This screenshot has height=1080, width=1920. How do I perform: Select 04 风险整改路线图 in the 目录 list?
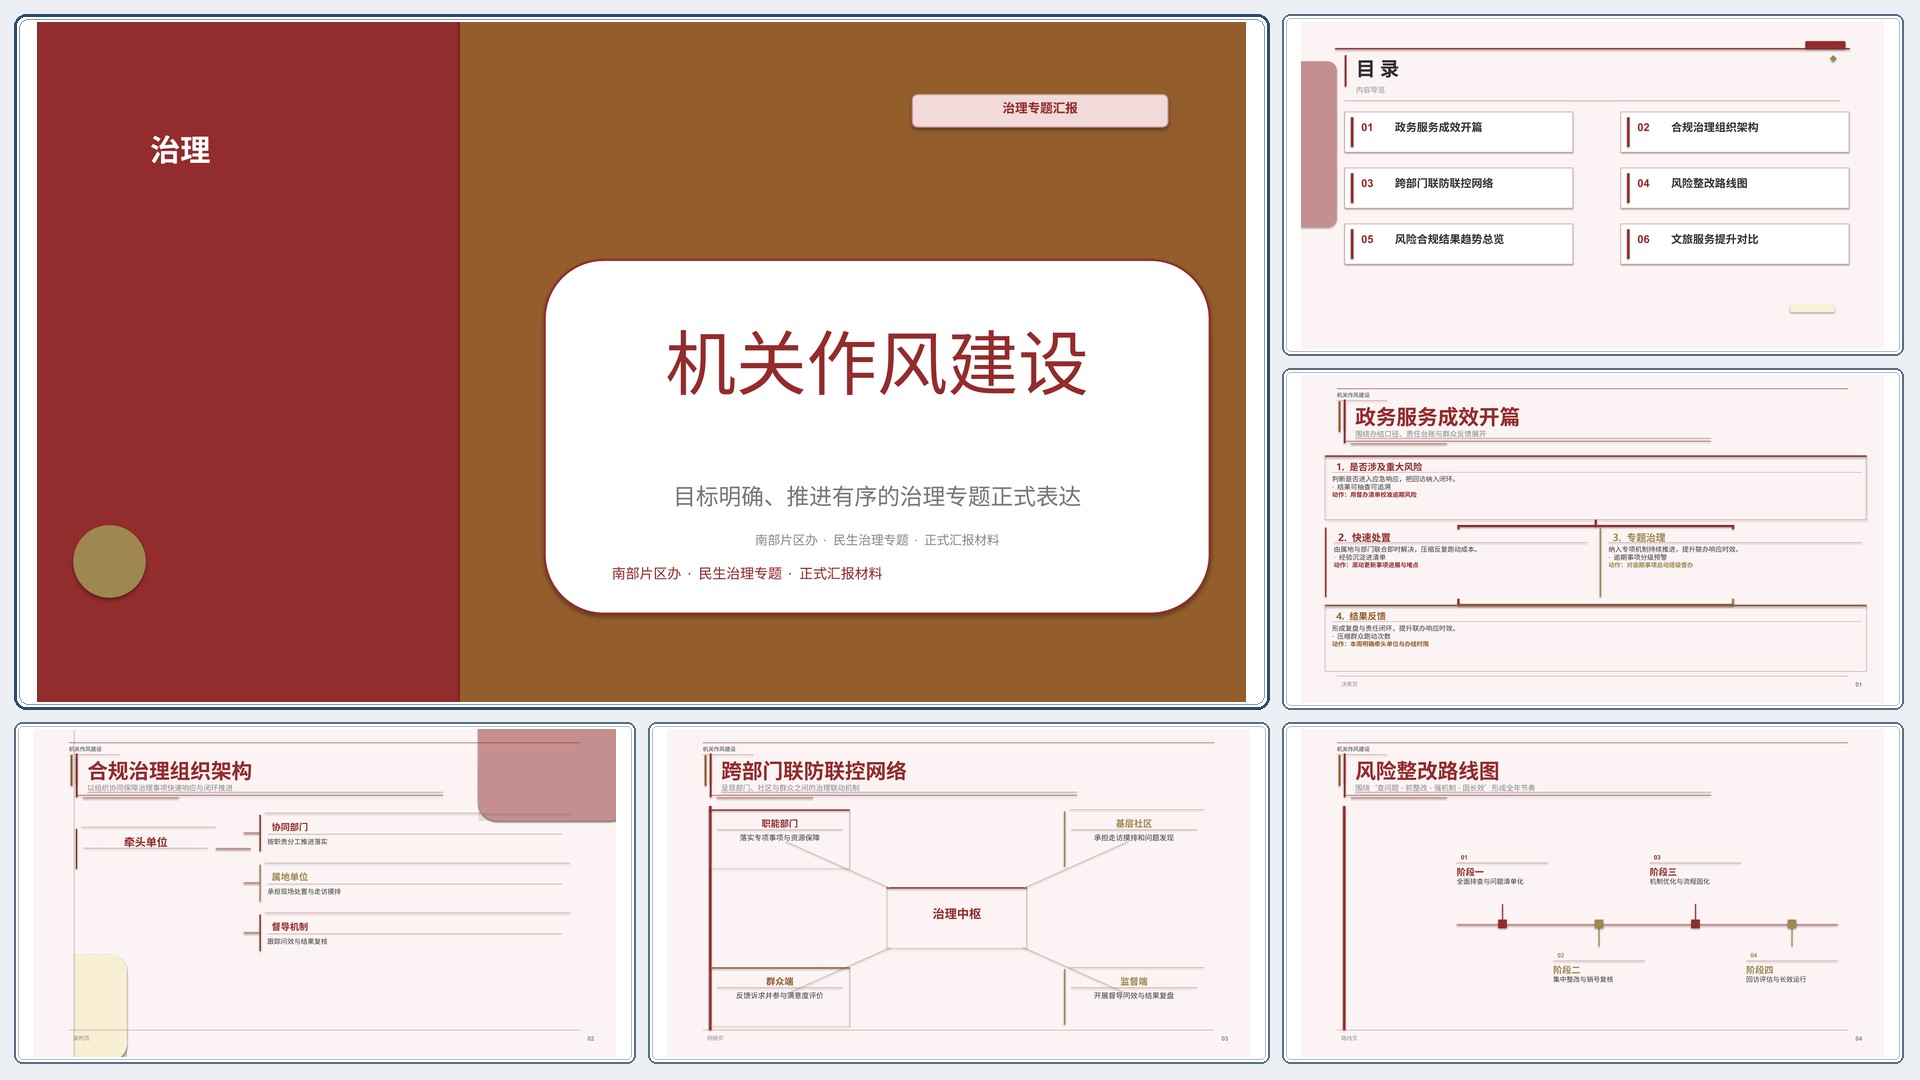pos(1734,187)
